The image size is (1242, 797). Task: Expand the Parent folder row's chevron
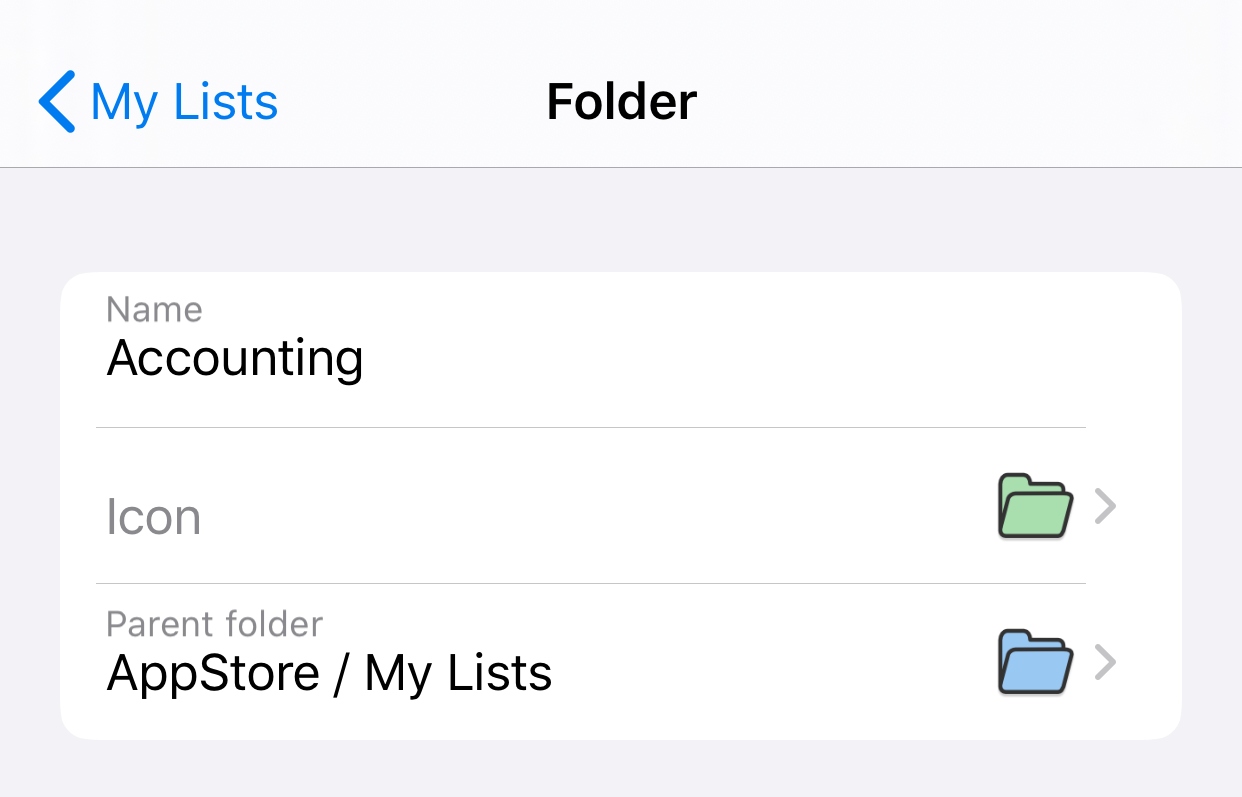(1105, 662)
